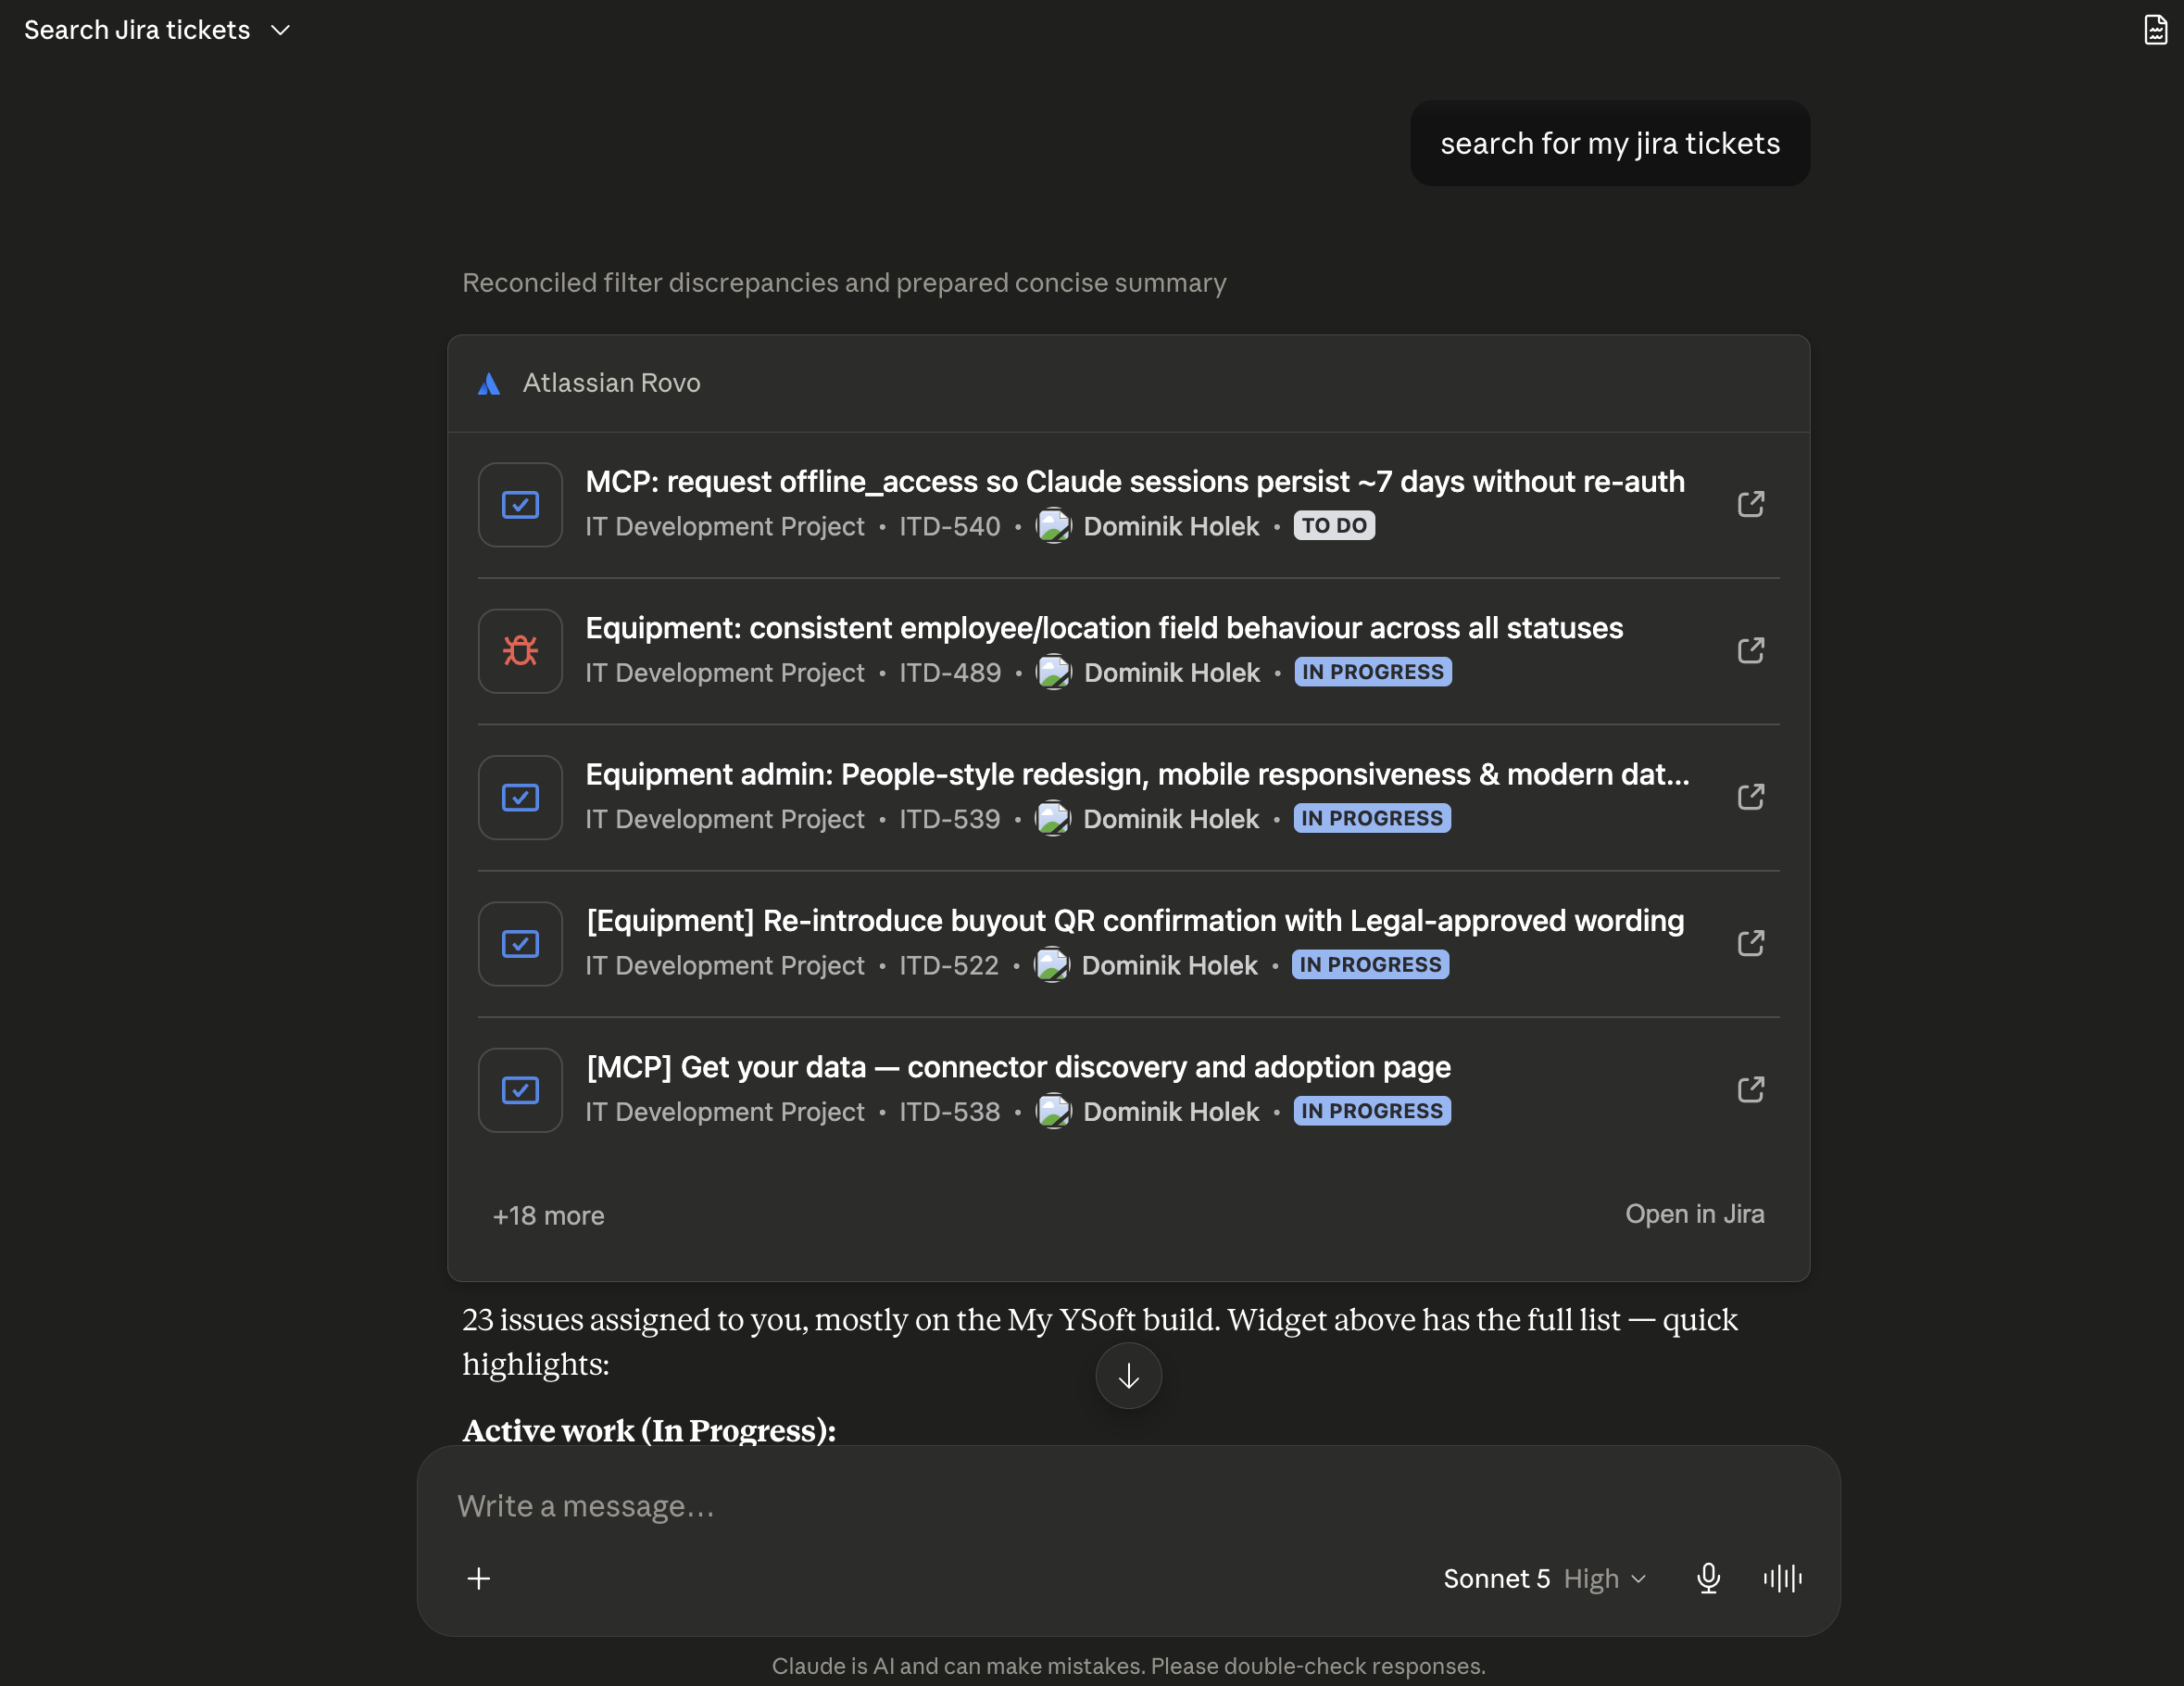This screenshot has height=1686, width=2184.
Task: Open the Sonnet 5 High model selector
Action: (x=1544, y=1578)
